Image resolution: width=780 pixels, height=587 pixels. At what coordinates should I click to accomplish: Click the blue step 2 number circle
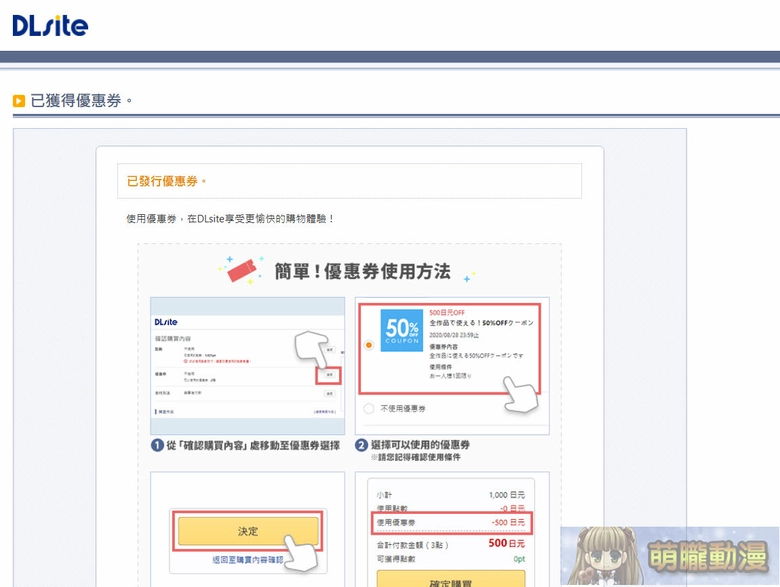click(x=362, y=446)
